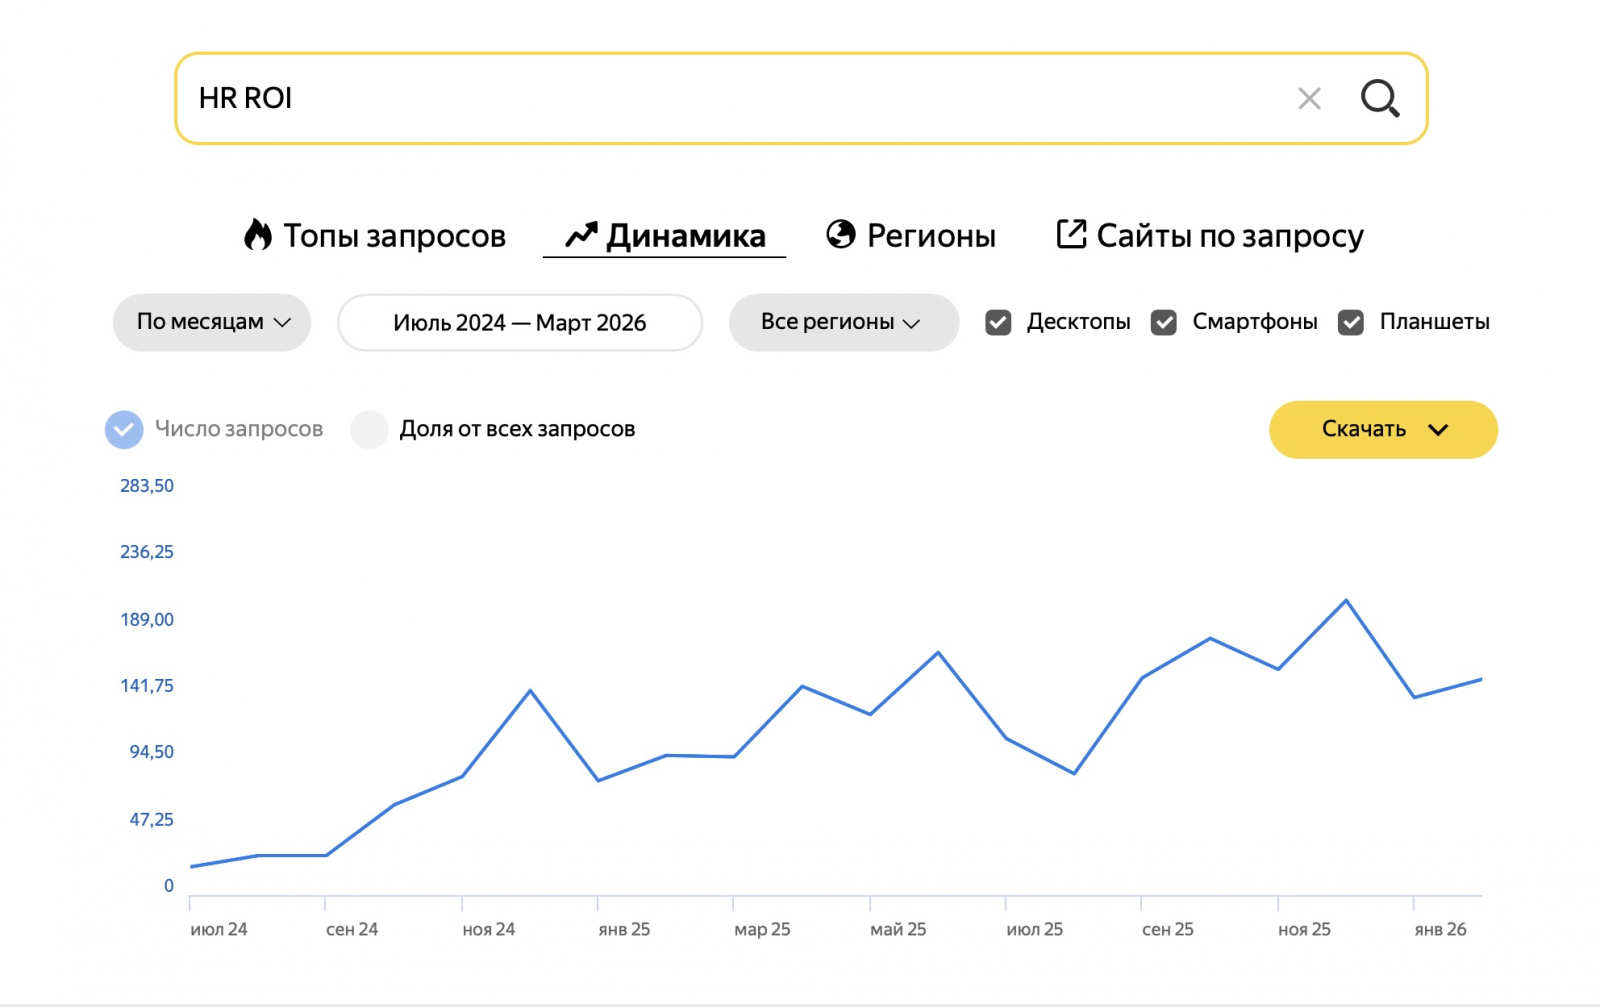1600x1008 pixels.
Task: Click the chevron in Все регионы selector
Action: [911, 323]
